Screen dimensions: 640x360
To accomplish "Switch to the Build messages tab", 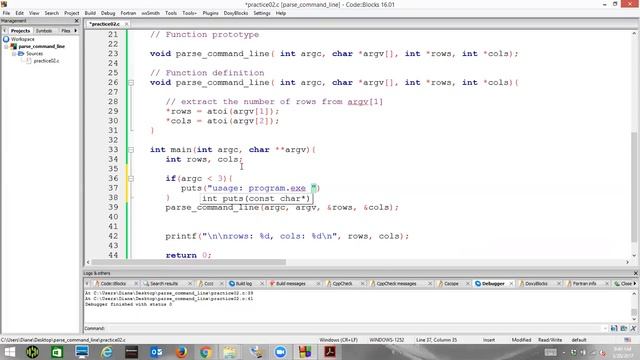I will point(291,284).
